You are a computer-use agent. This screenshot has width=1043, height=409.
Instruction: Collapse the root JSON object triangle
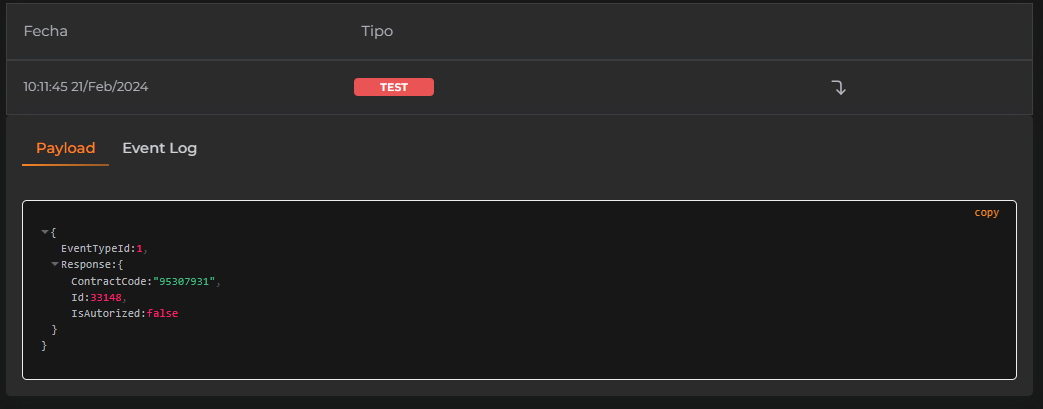pos(45,233)
